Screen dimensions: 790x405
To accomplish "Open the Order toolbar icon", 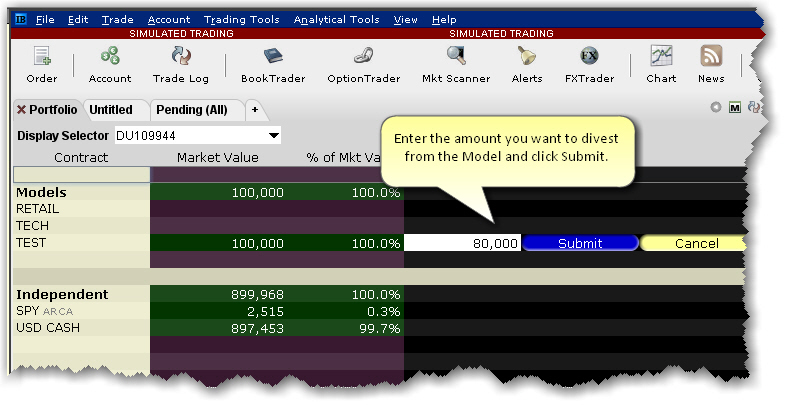I will click(41, 64).
